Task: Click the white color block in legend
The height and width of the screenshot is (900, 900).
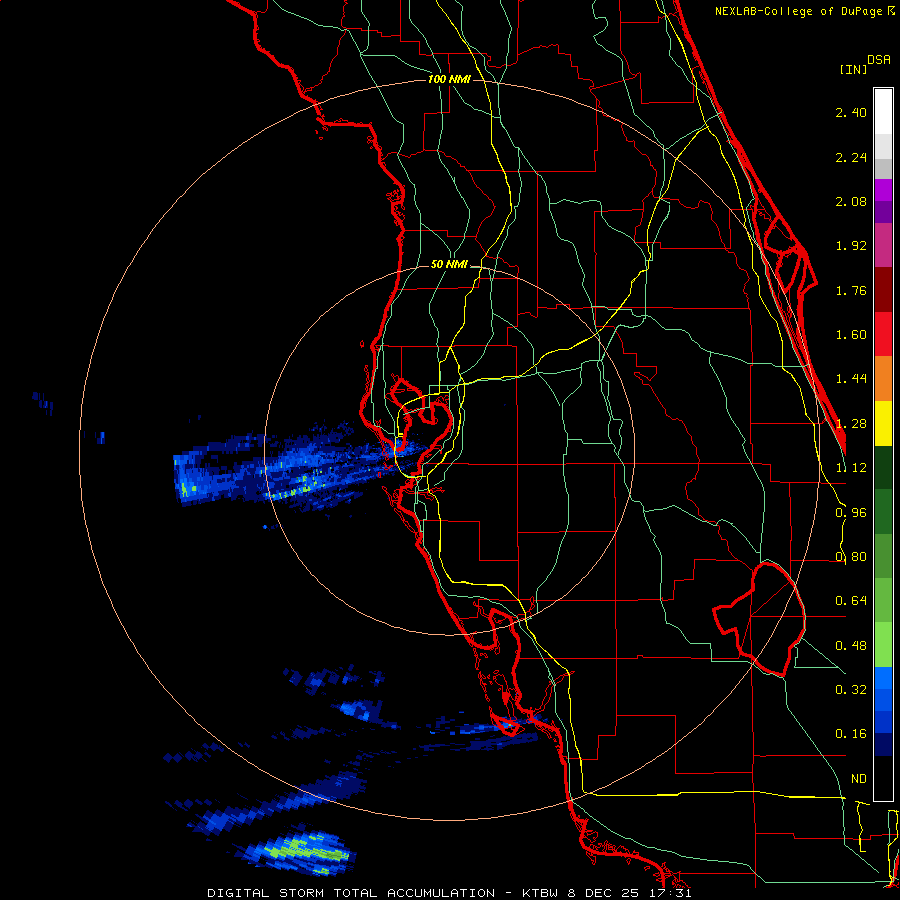Action: click(x=883, y=112)
